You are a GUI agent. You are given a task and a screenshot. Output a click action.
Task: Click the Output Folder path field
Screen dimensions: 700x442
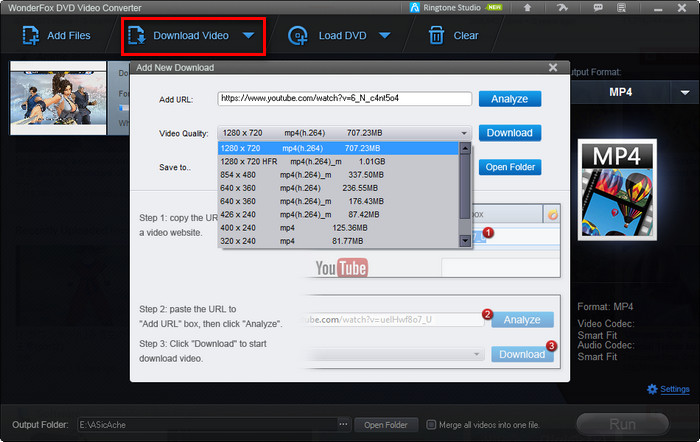coord(208,425)
